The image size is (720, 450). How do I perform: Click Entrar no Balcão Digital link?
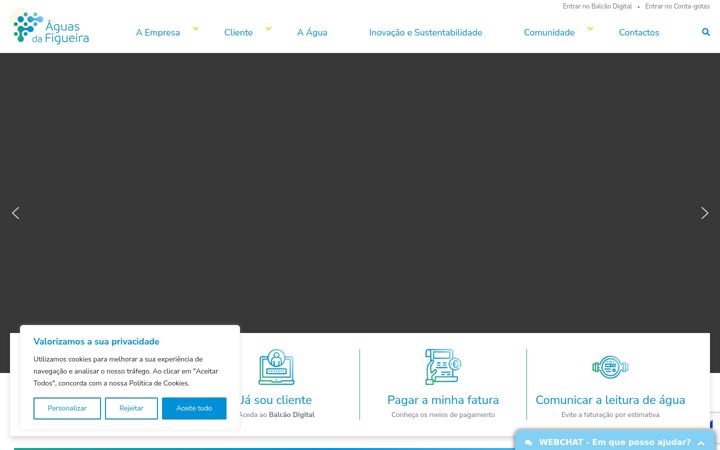point(597,6)
